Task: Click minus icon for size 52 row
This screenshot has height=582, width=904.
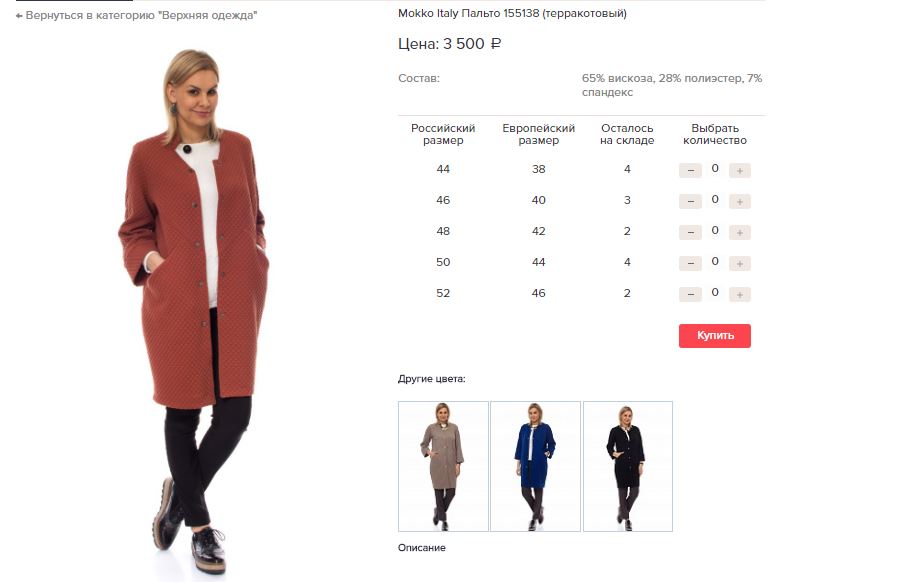Action: pos(690,295)
